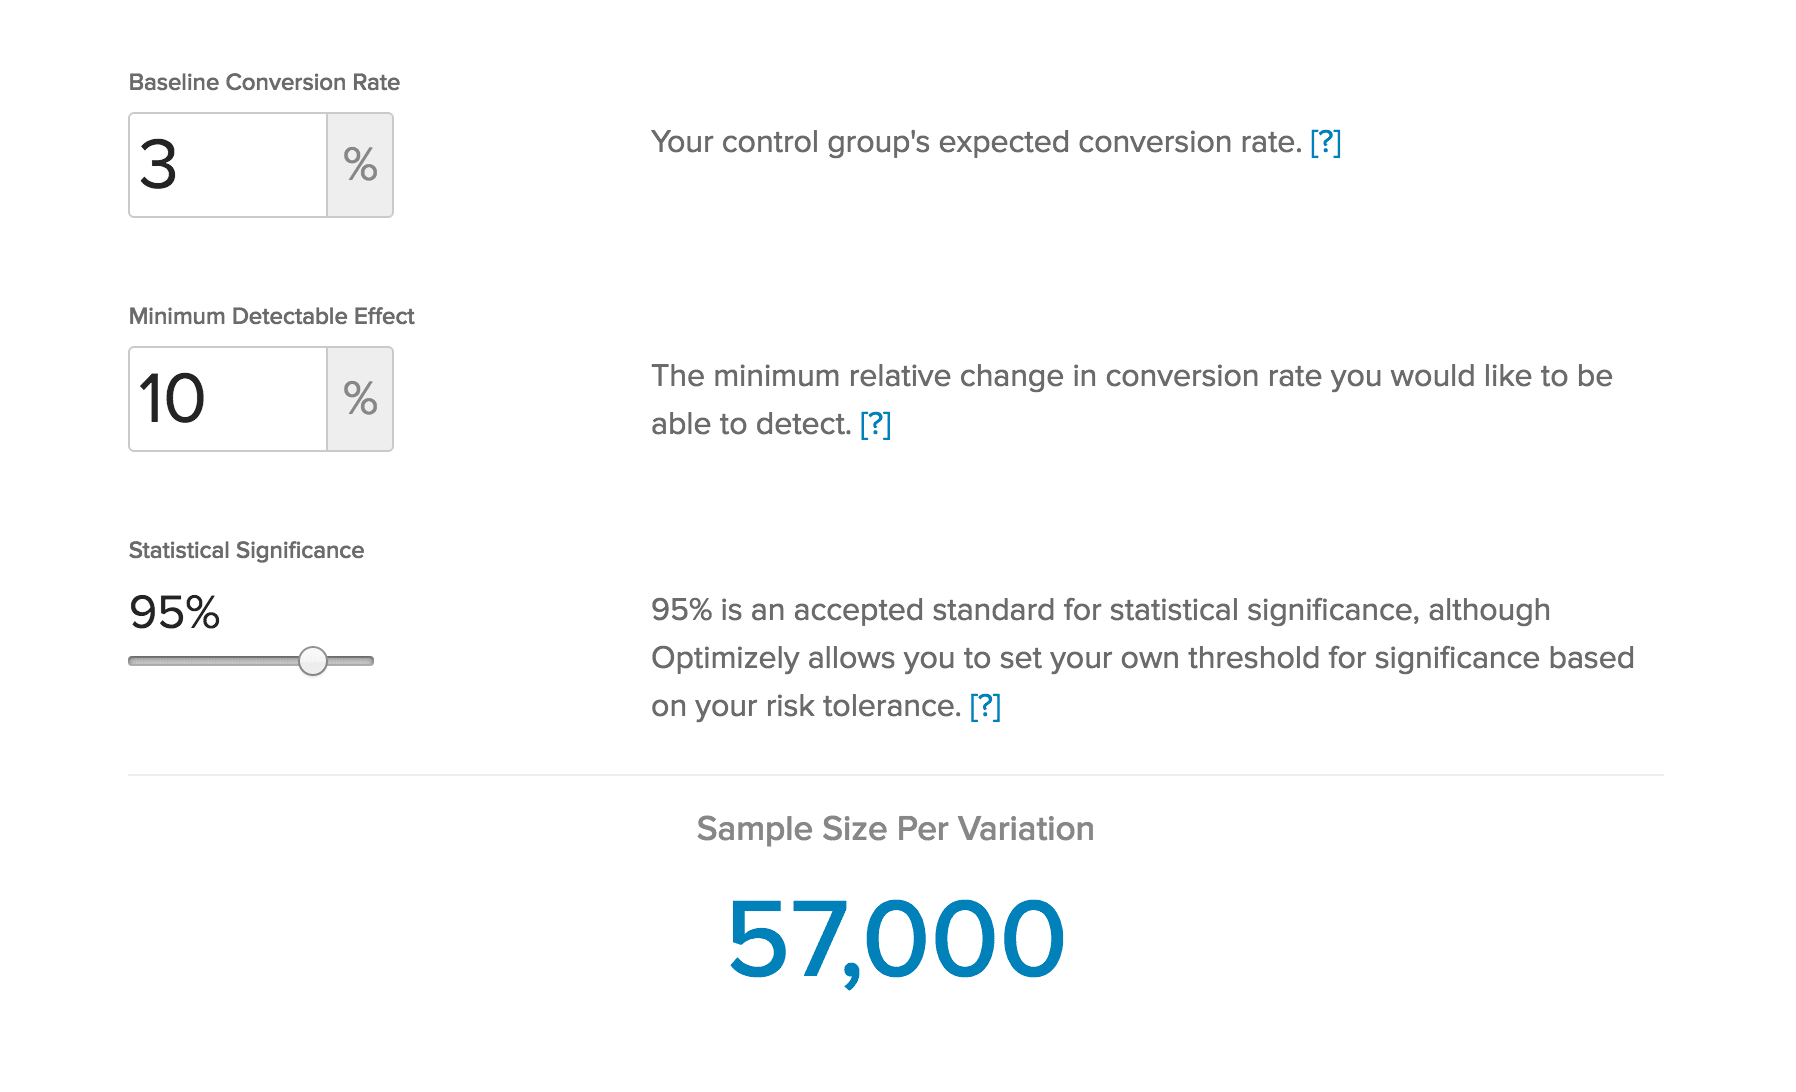This screenshot has height=1092, width=1796.
Task: Click the 'Sample Size Per Variation' heading
Action: 895,829
